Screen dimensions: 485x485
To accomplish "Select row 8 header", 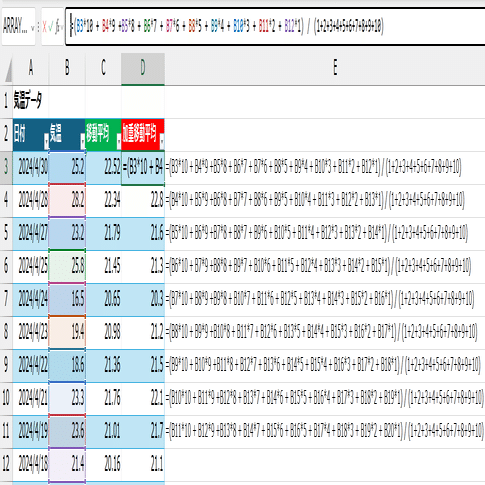I will 6,332.
